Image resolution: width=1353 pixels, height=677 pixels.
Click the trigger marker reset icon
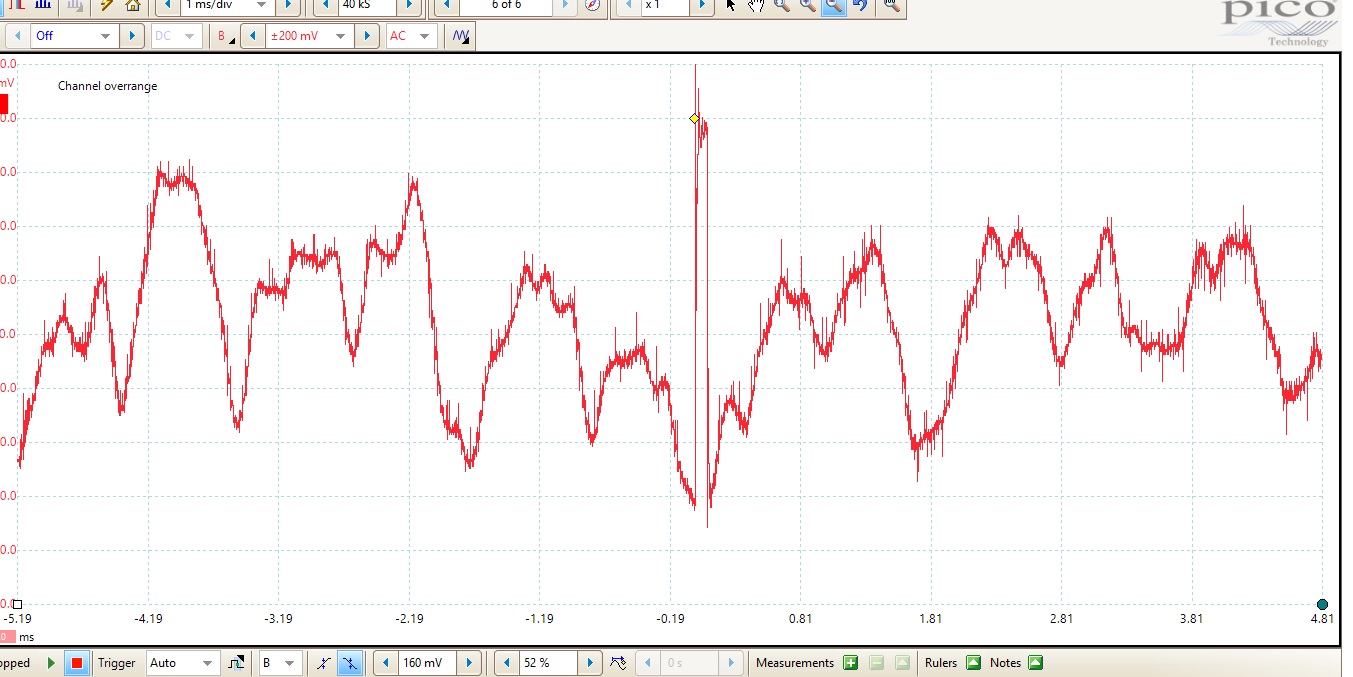[x=618, y=663]
